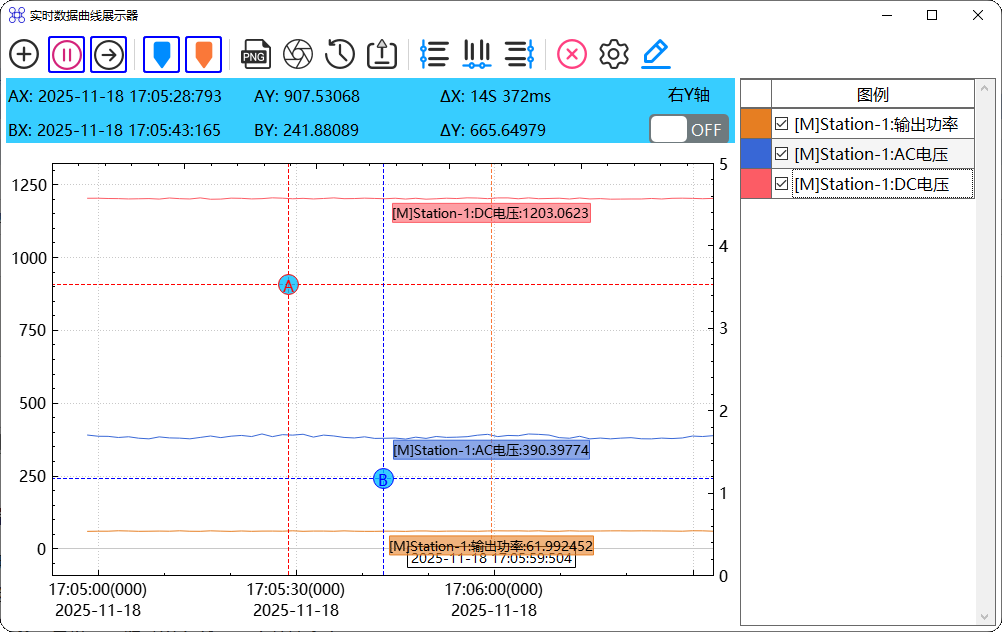Toggle the blue marker A cursor
This screenshot has height=632, width=1002.
pyautogui.click(x=162, y=54)
